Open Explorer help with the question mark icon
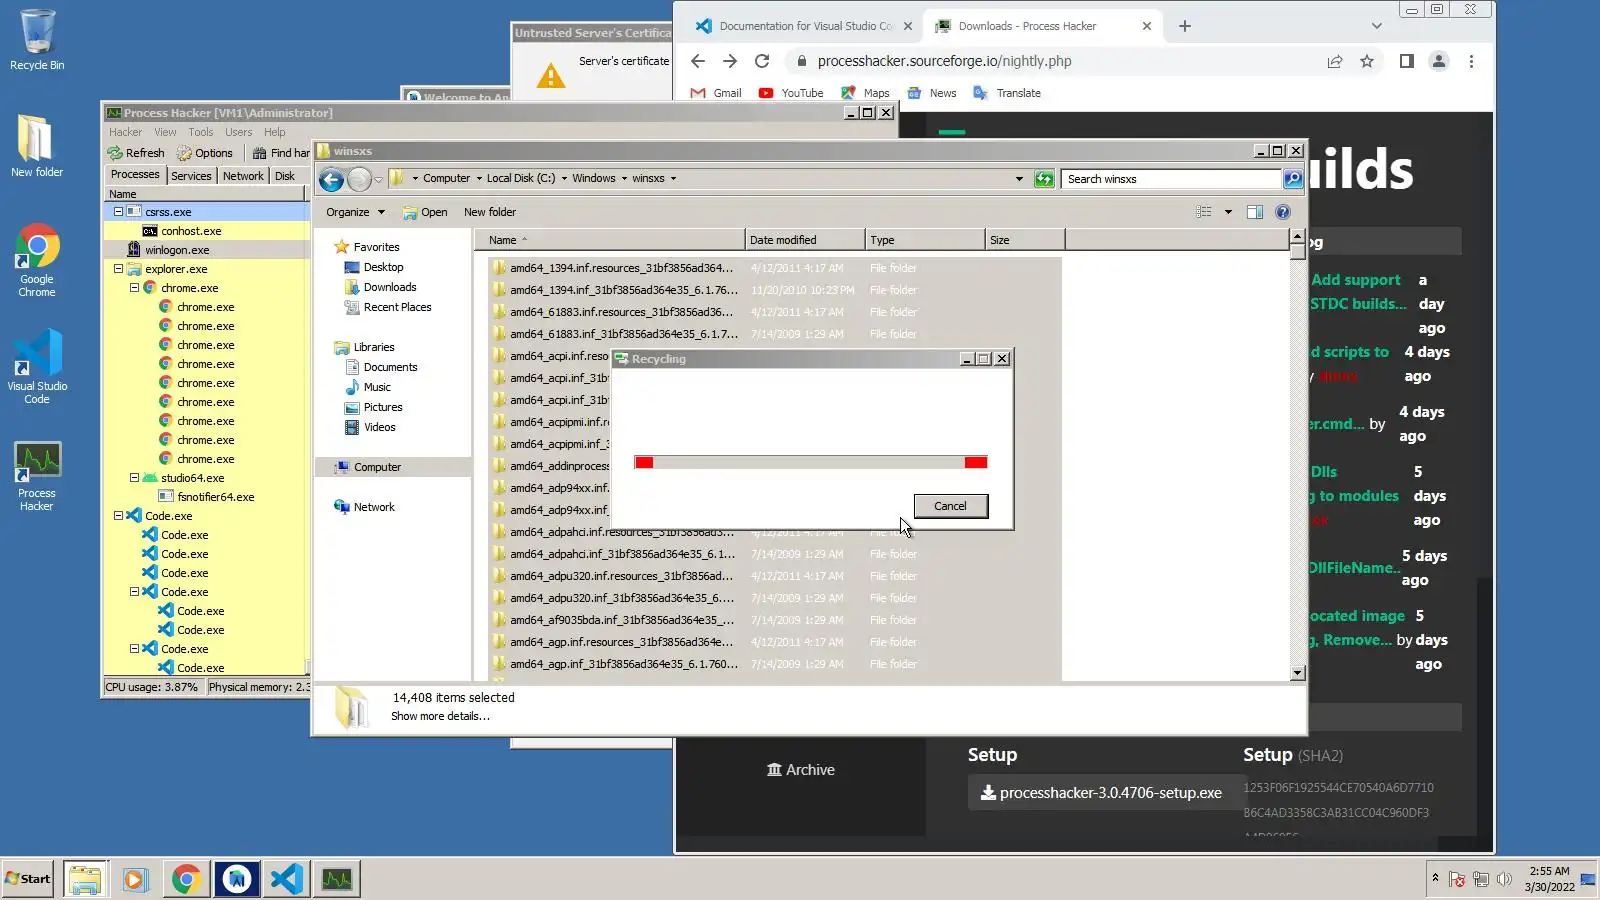 click(1283, 212)
